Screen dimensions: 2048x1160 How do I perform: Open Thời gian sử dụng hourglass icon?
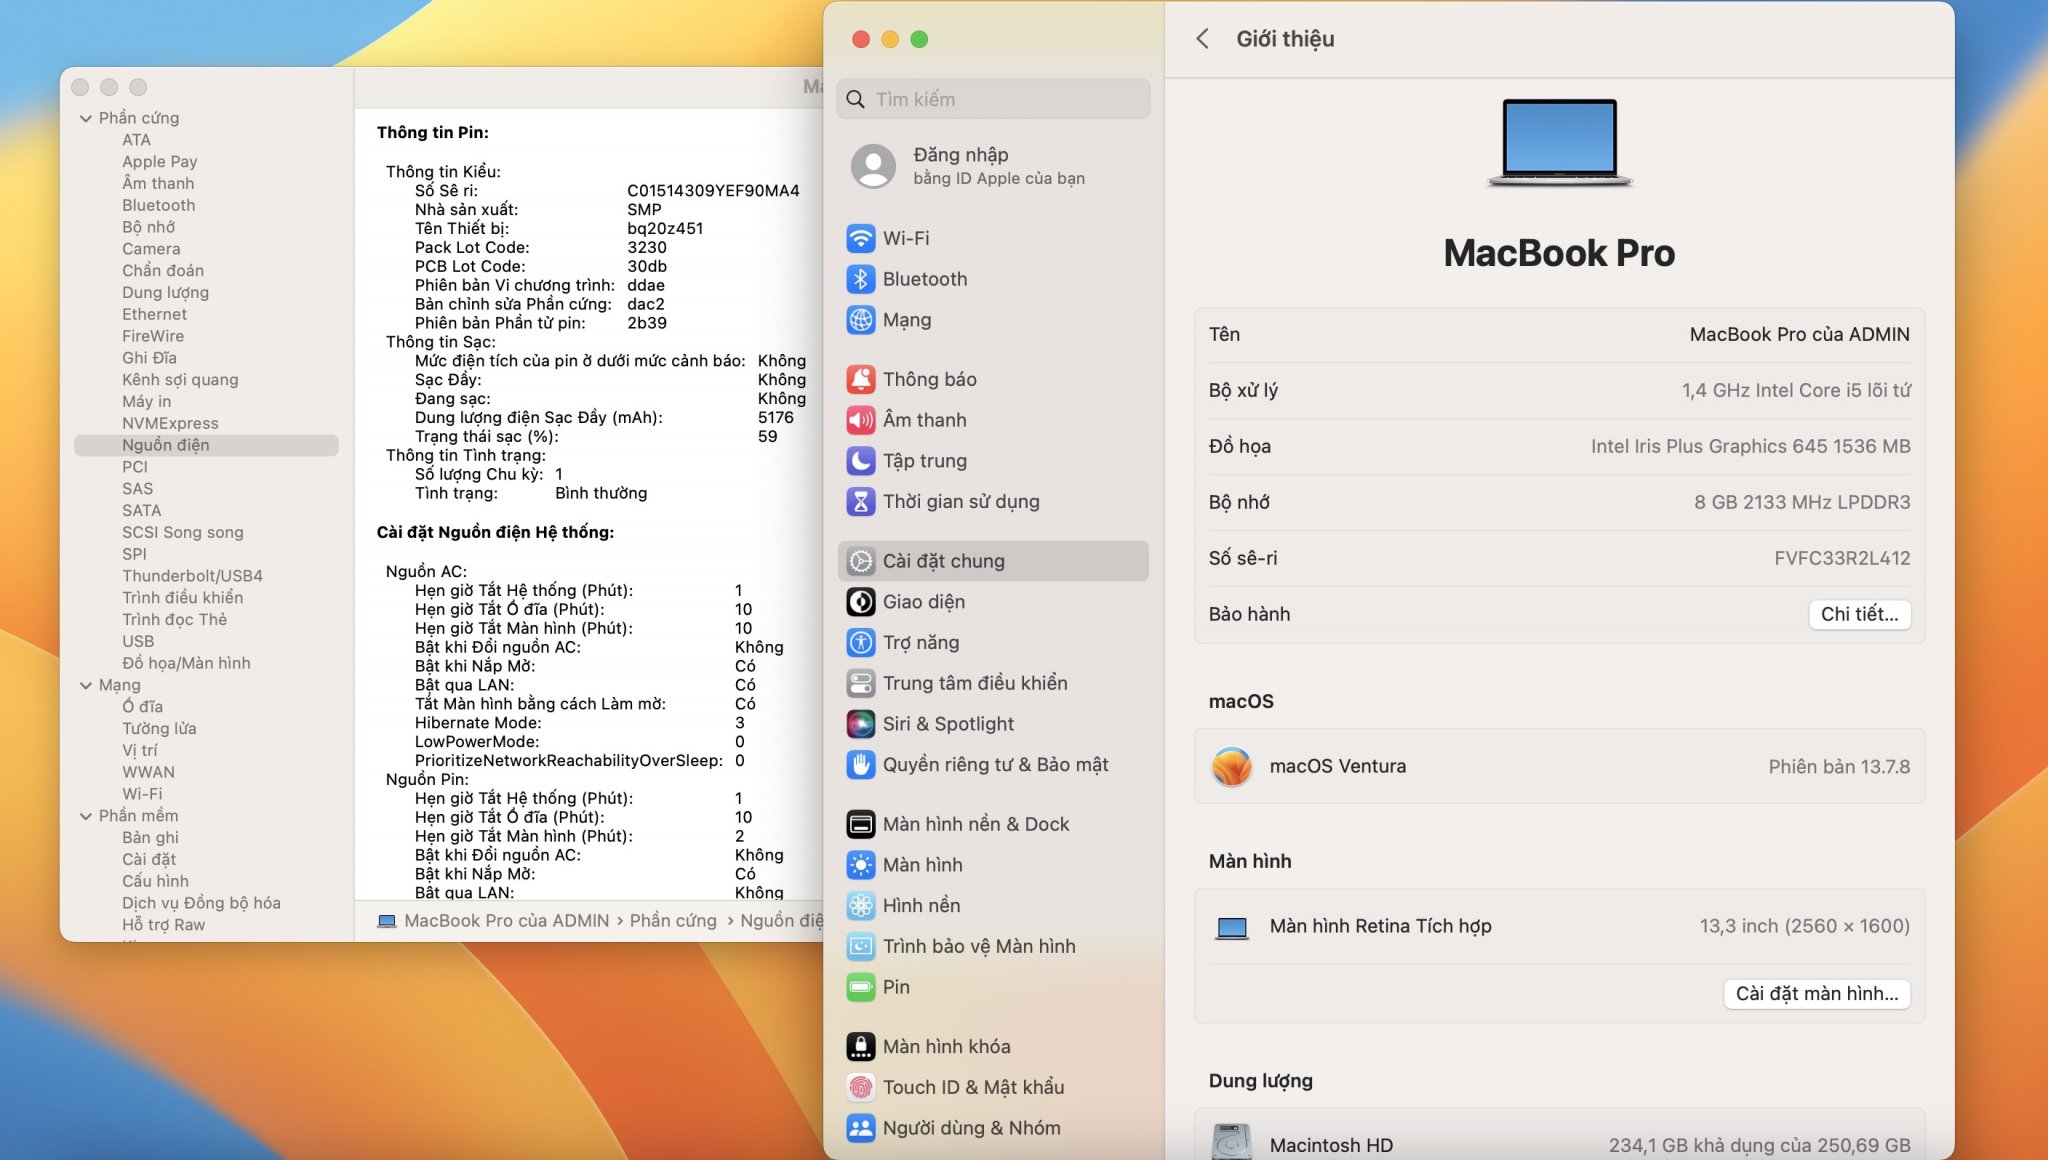[860, 502]
